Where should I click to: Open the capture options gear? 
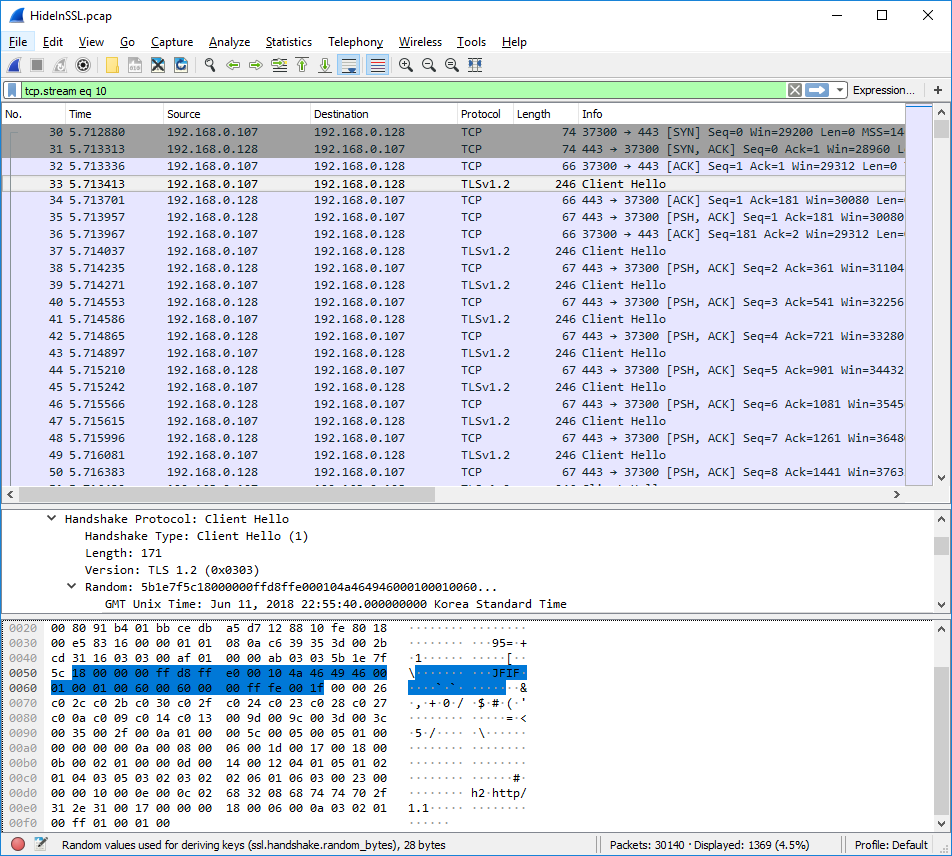tap(81, 65)
